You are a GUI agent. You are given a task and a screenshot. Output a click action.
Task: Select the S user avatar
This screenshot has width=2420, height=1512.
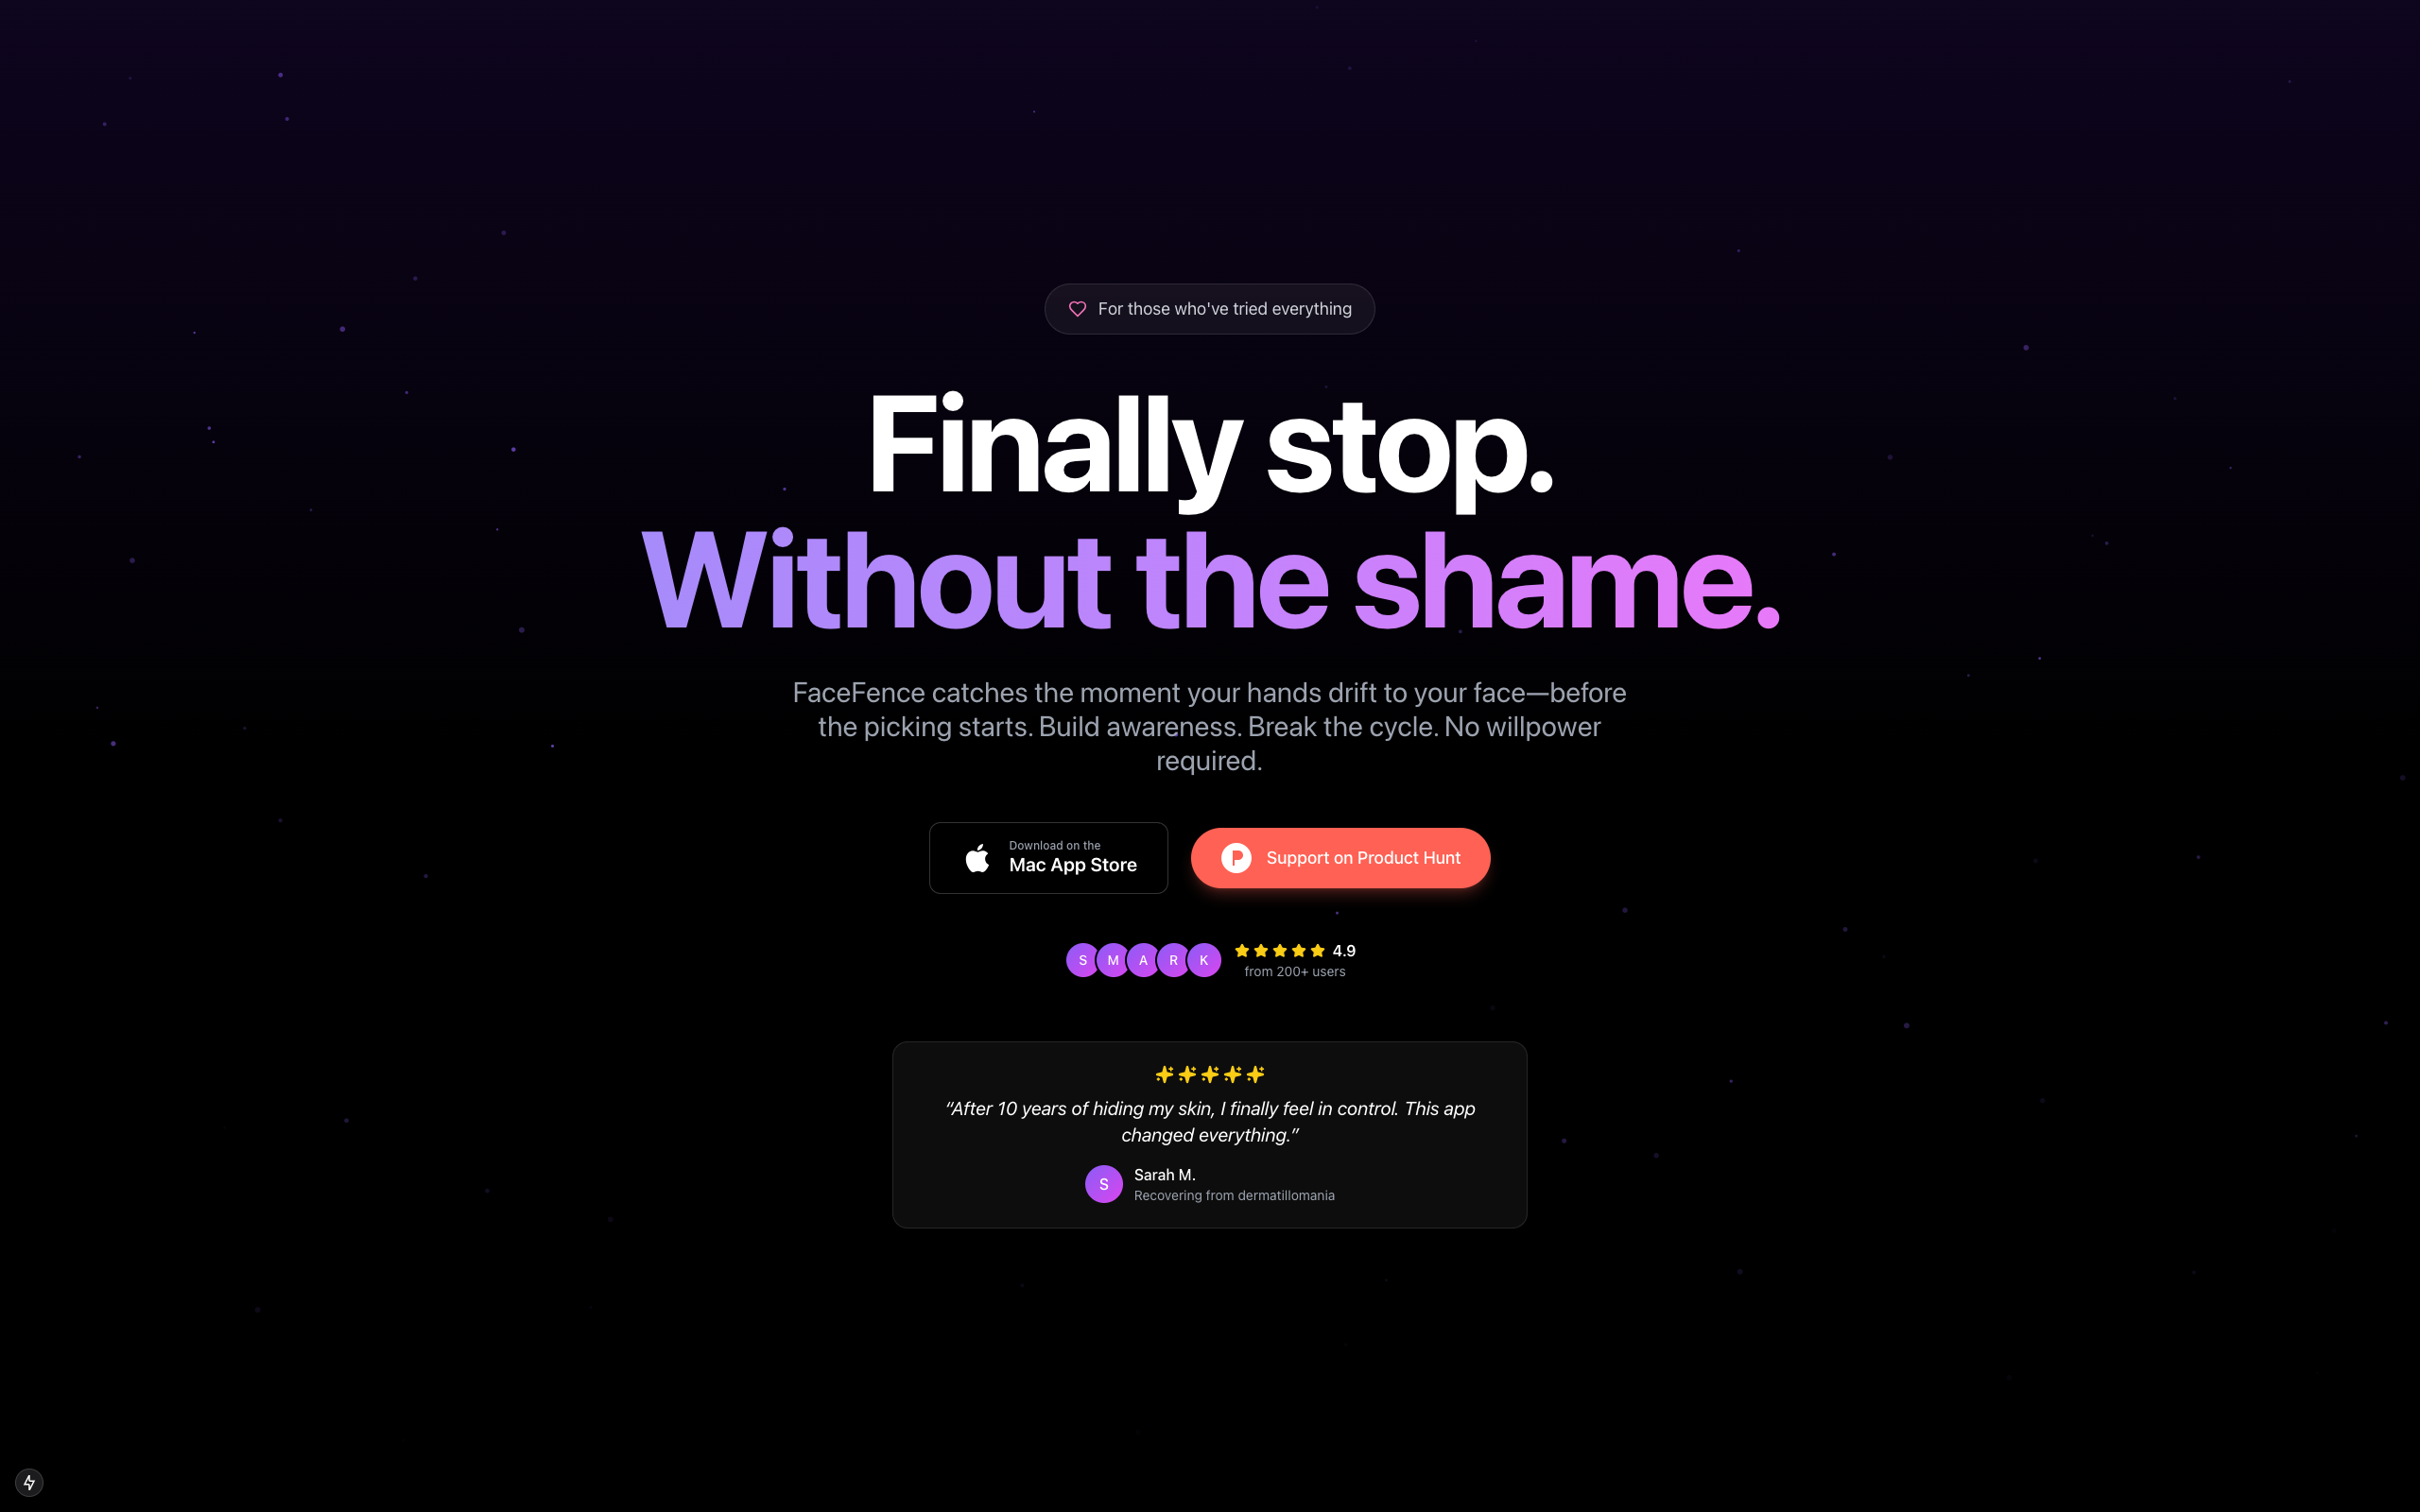[1082, 960]
